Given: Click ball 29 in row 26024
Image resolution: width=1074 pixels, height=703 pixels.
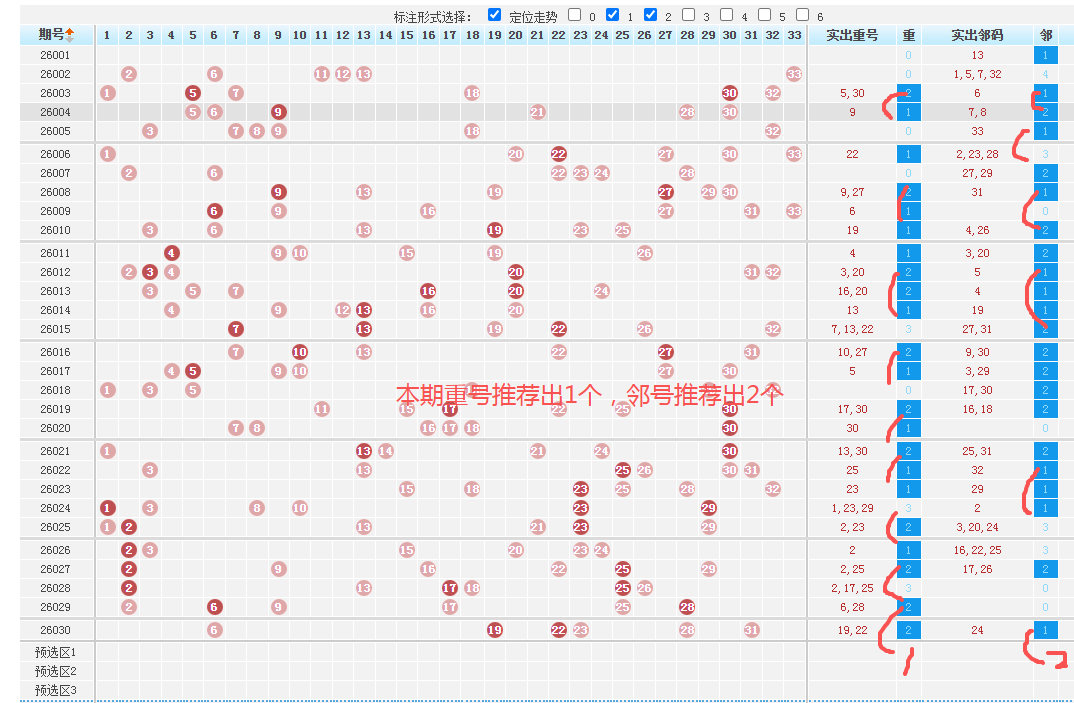Looking at the screenshot, I should pyautogui.click(x=709, y=508).
